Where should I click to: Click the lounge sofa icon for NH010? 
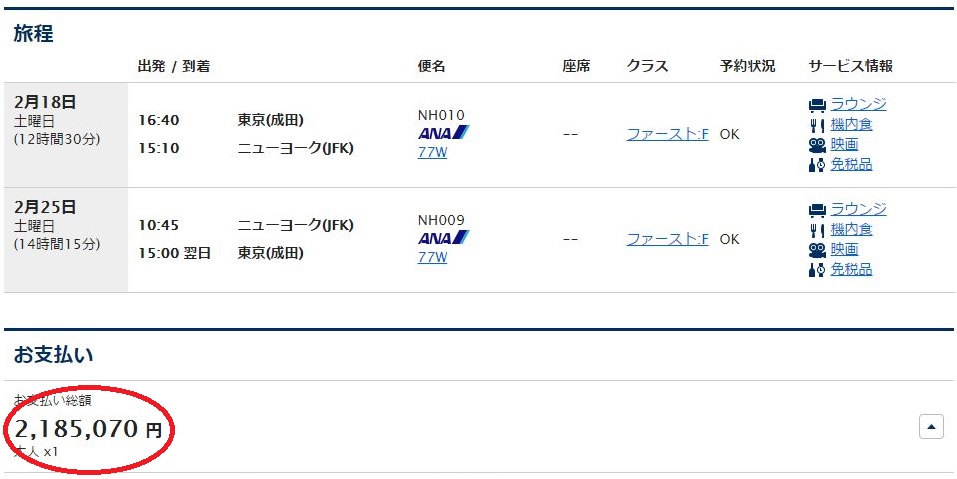(817, 106)
